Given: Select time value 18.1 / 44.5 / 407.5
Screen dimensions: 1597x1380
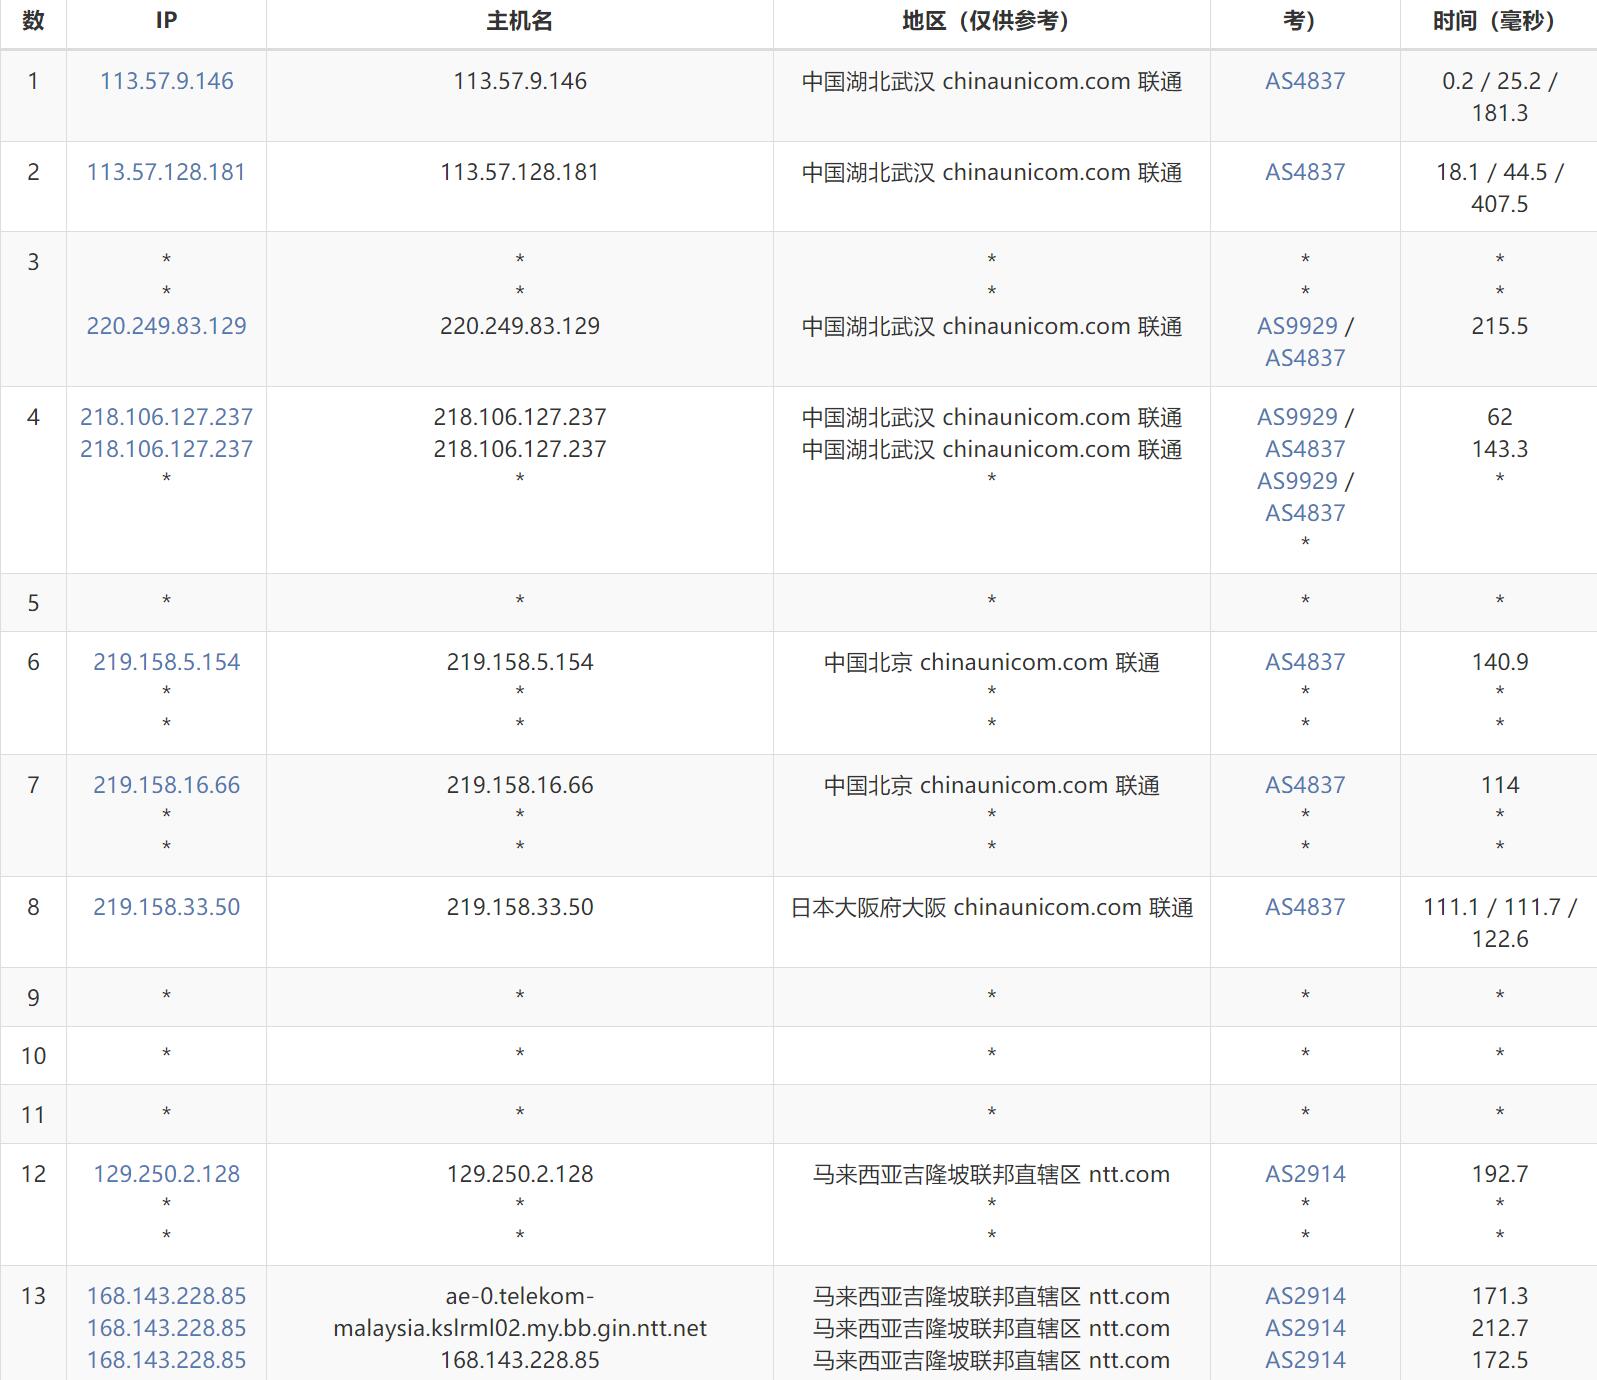Looking at the screenshot, I should (1499, 188).
